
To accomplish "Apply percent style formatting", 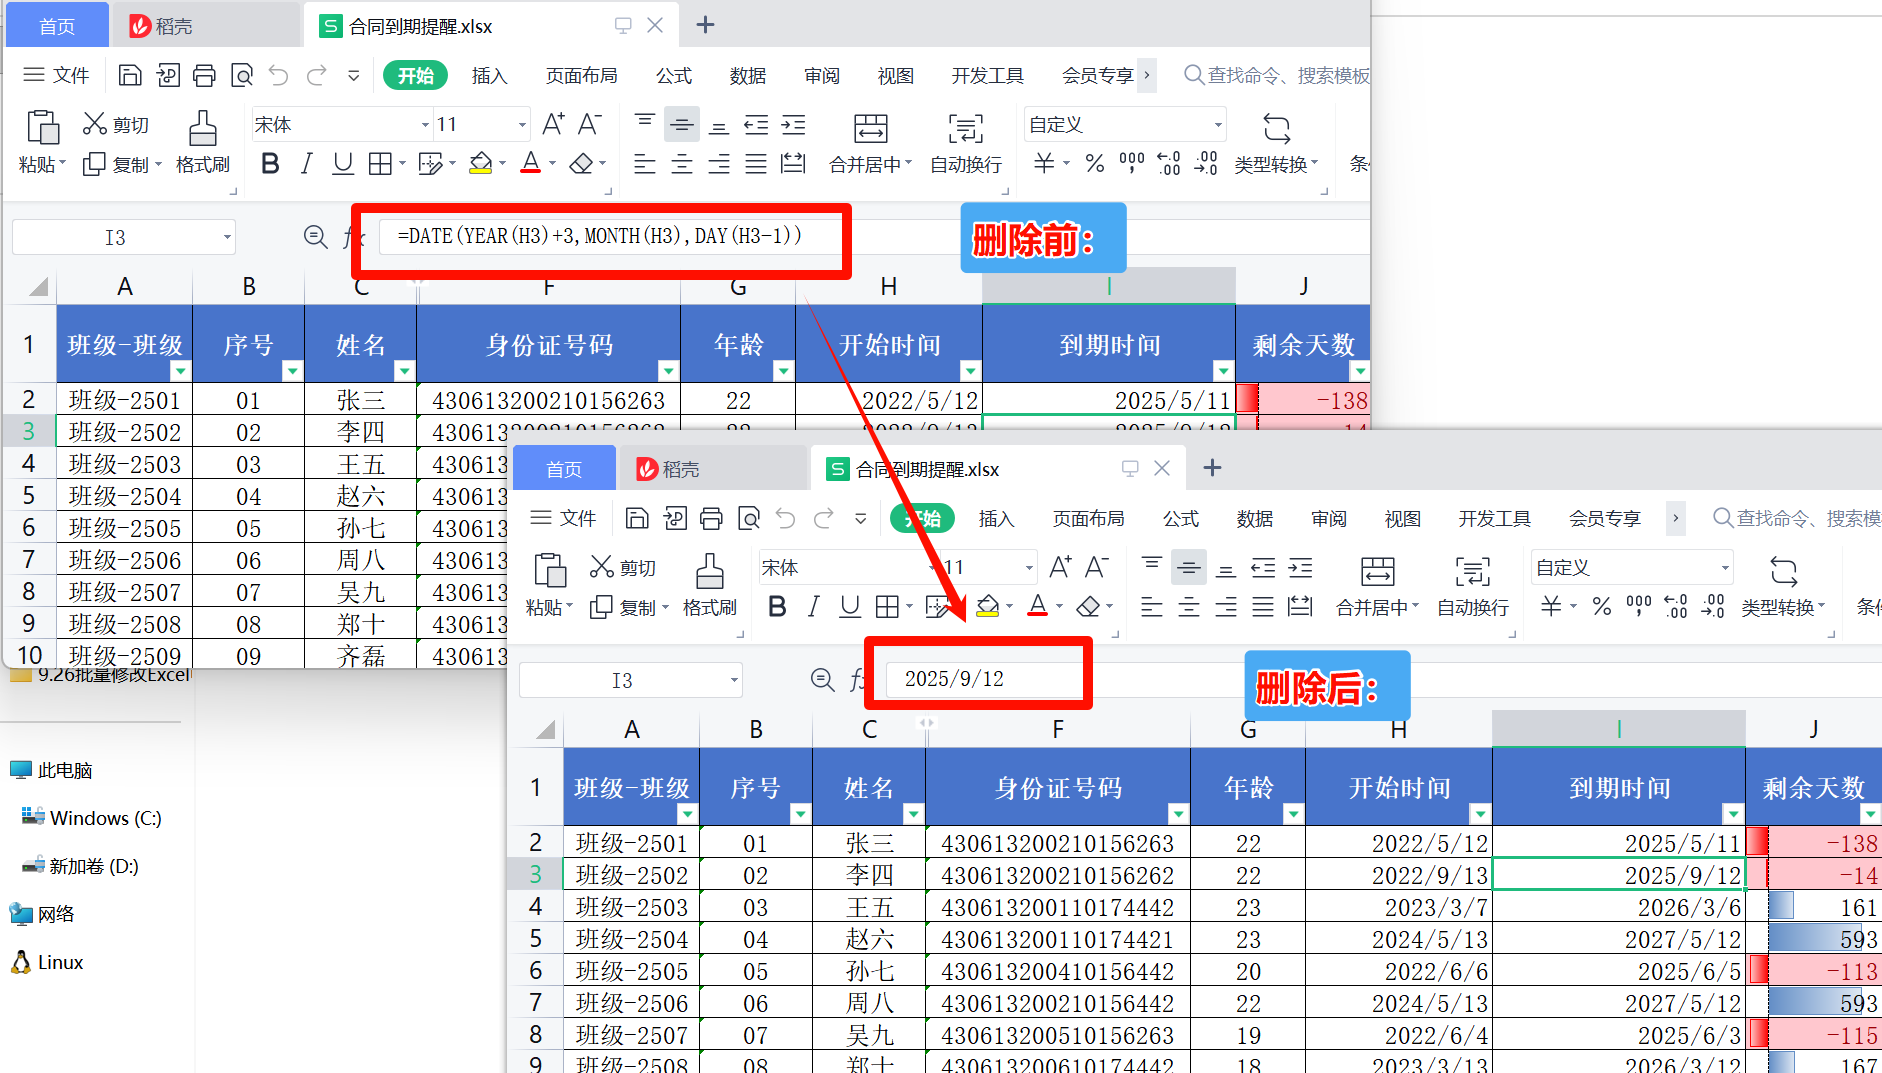I will pyautogui.click(x=1093, y=163).
